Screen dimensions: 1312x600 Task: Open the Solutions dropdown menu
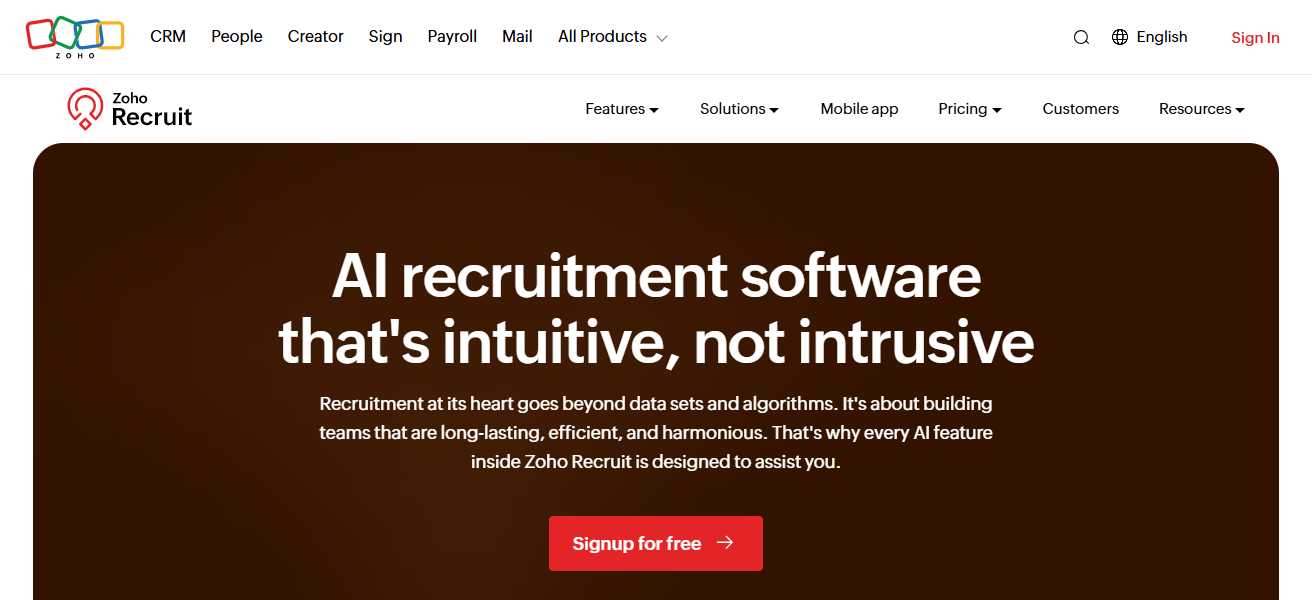click(739, 109)
